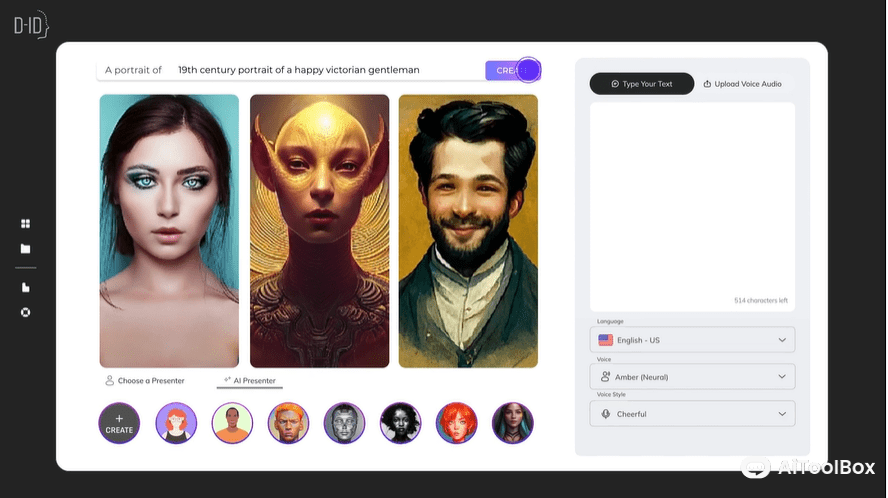Viewport: 888px width, 498px height.
Task: Open the folder icon in the sidebar
Action: click(26, 249)
